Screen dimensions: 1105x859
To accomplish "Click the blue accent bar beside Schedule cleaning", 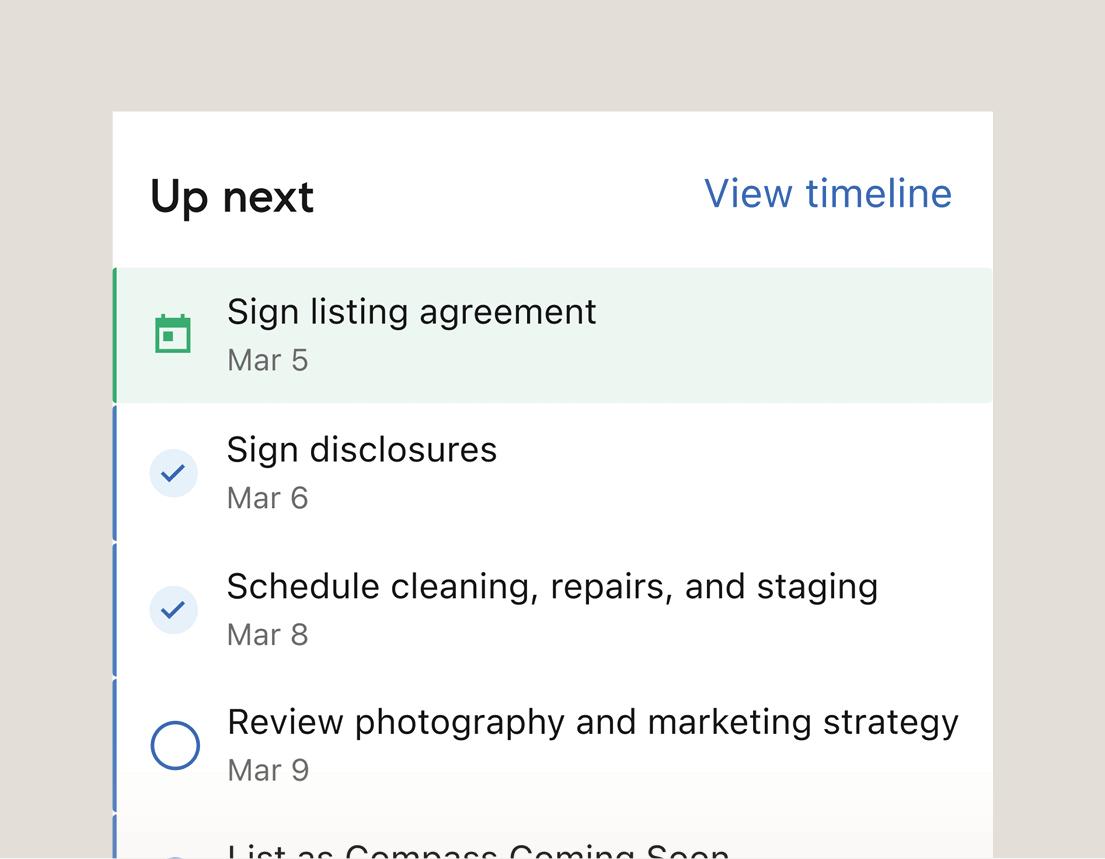I will click(x=115, y=609).
